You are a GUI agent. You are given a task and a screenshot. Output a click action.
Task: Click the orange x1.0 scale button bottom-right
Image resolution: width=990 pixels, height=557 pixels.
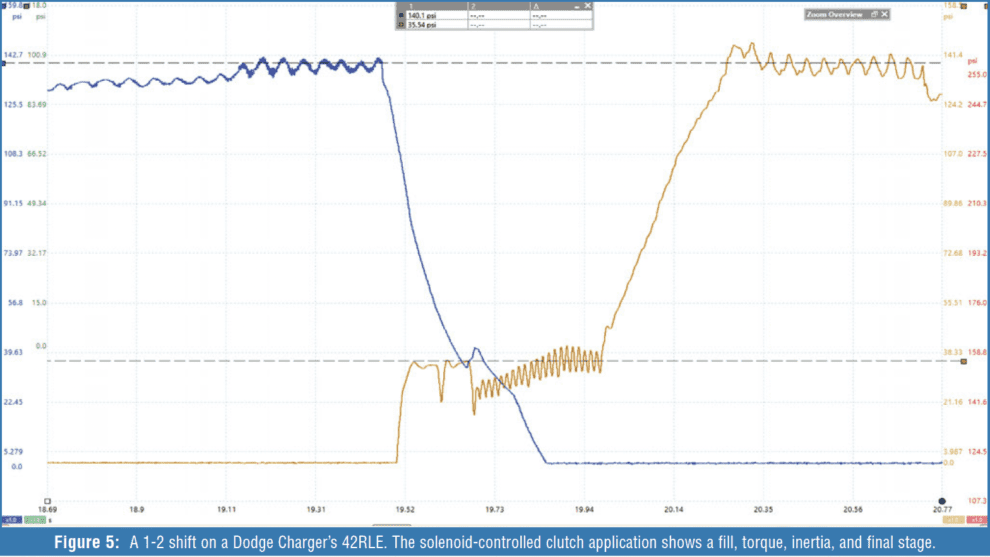[x=954, y=520]
